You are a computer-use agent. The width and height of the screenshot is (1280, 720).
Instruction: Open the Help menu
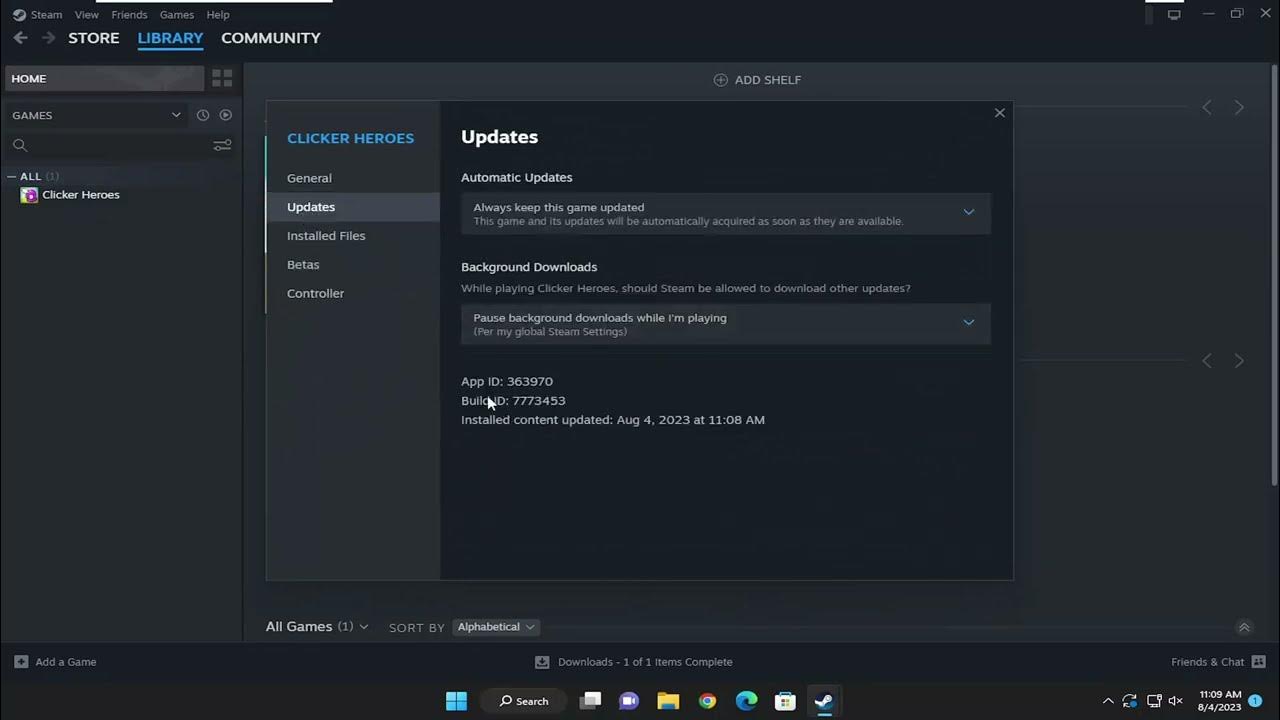pyautogui.click(x=218, y=15)
